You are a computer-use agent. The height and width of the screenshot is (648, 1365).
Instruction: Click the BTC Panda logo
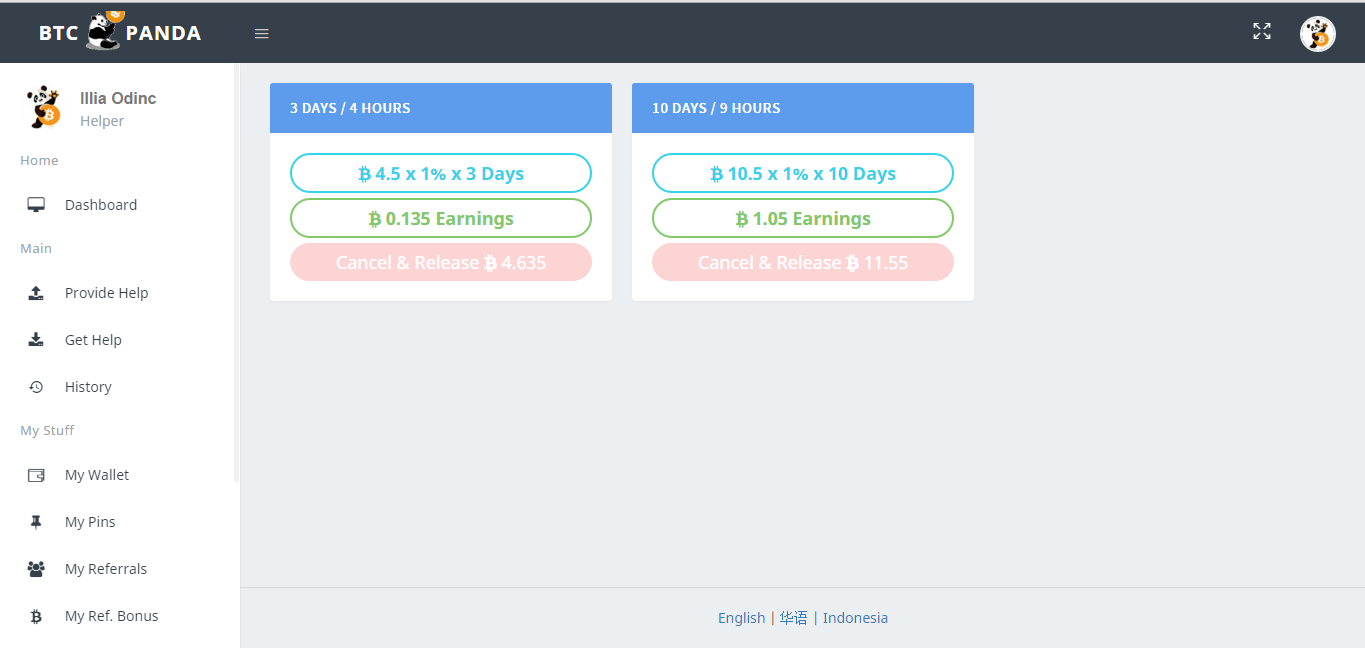(x=120, y=32)
